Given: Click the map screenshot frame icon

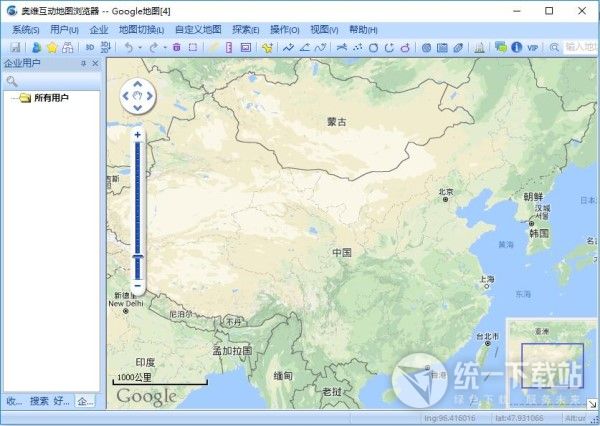Looking at the screenshot, I should 246,47.
